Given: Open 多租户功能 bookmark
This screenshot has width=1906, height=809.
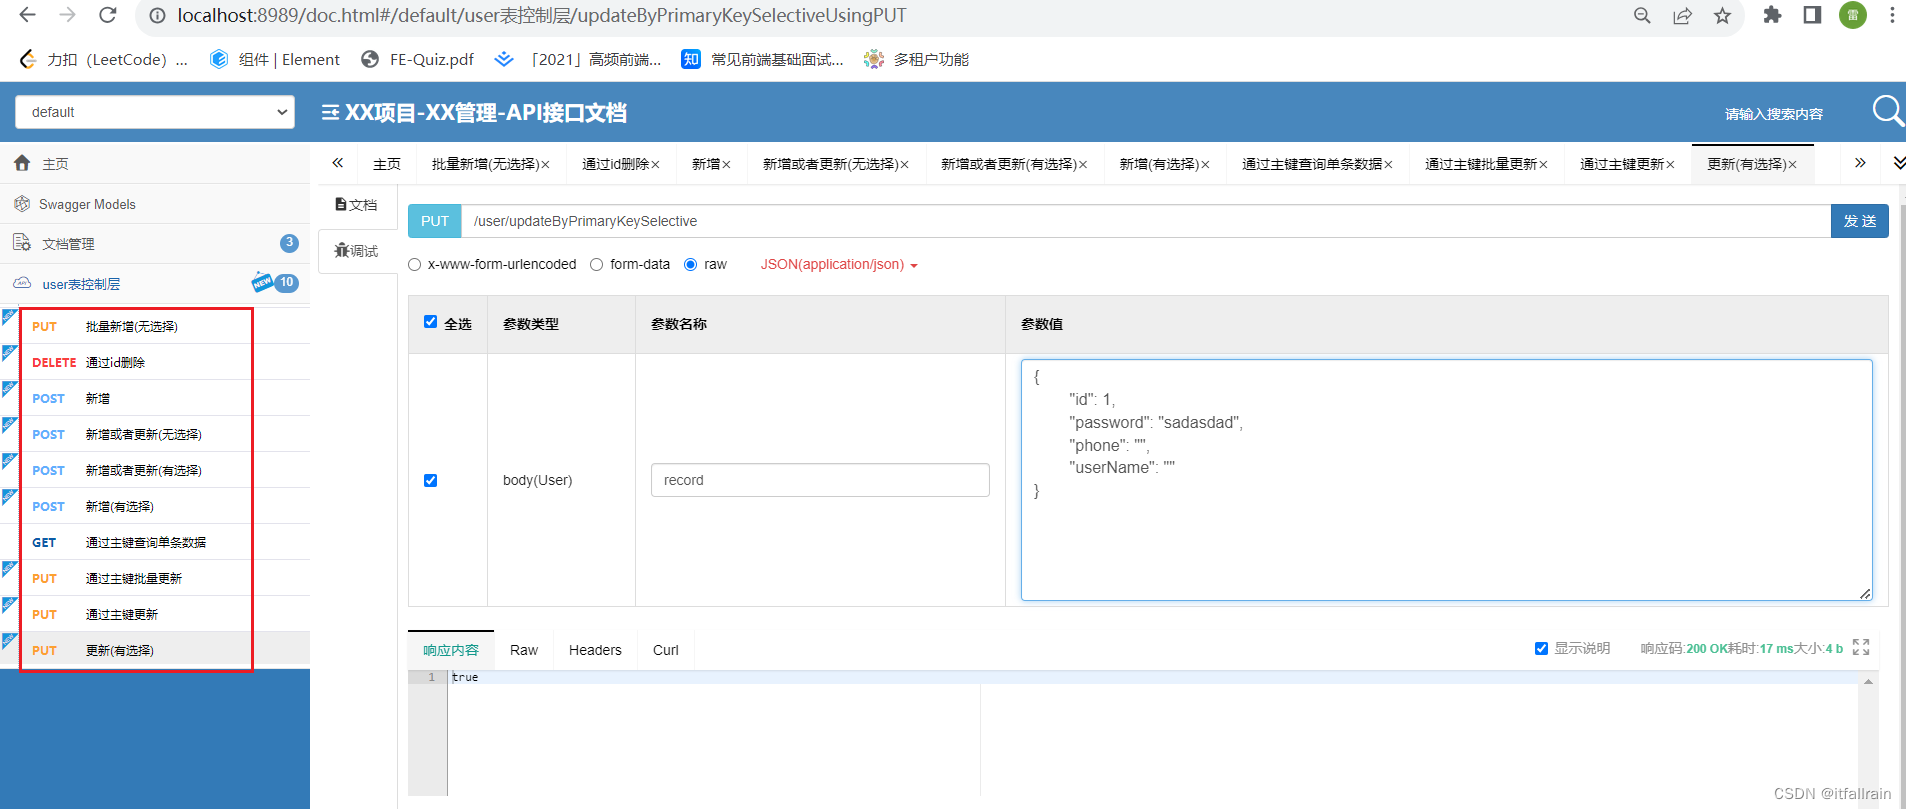Looking at the screenshot, I should (x=916, y=59).
